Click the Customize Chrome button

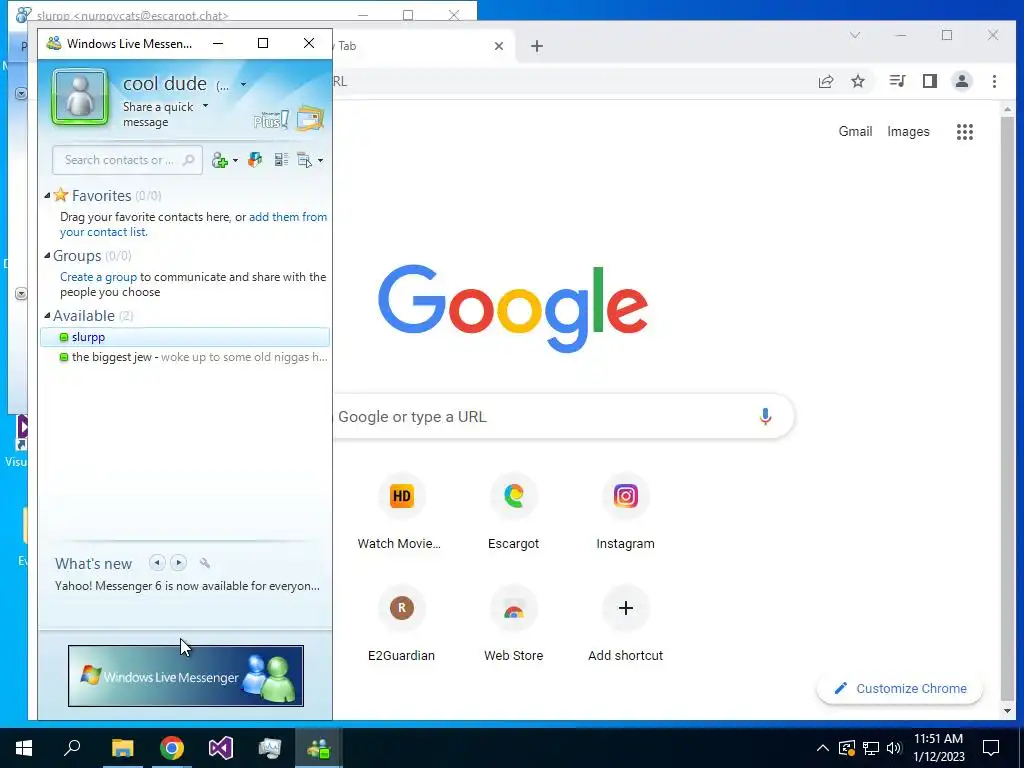click(900, 688)
